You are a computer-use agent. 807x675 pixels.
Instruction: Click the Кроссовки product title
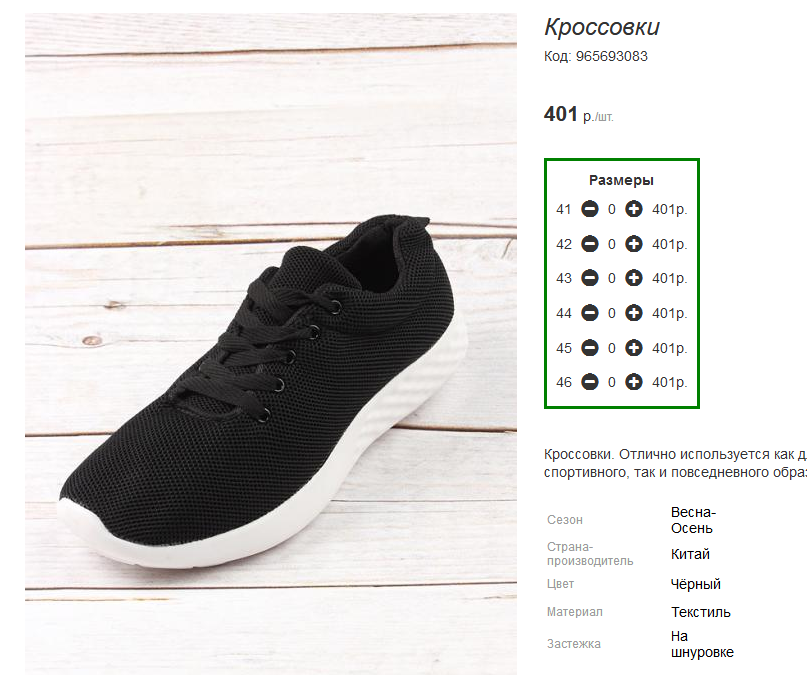(x=602, y=27)
